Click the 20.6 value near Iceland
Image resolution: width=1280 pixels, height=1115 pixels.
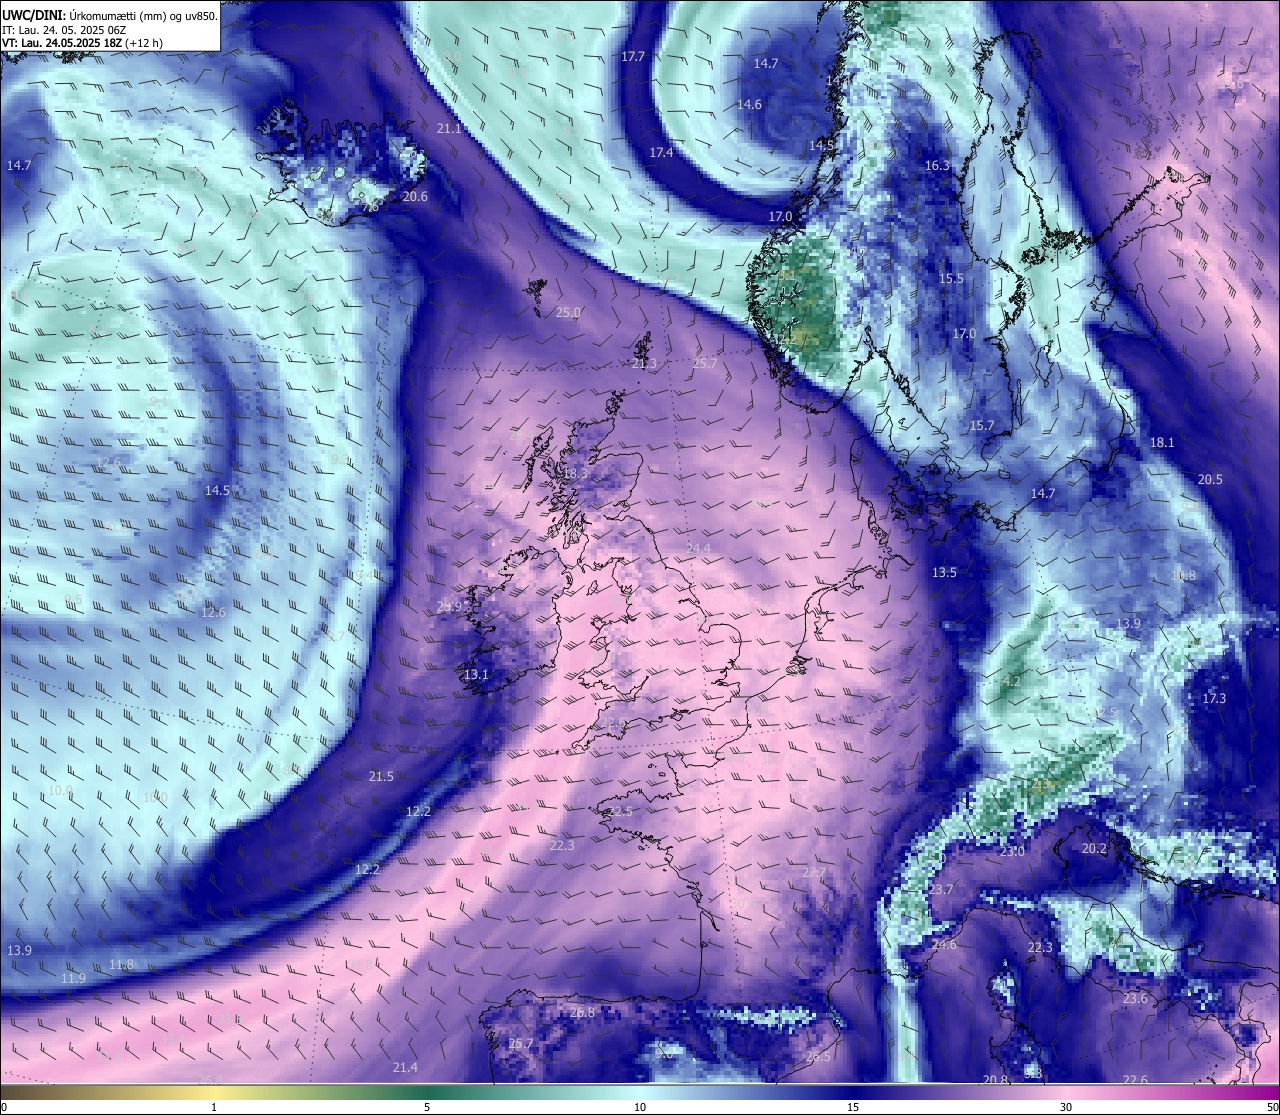pyautogui.click(x=415, y=197)
